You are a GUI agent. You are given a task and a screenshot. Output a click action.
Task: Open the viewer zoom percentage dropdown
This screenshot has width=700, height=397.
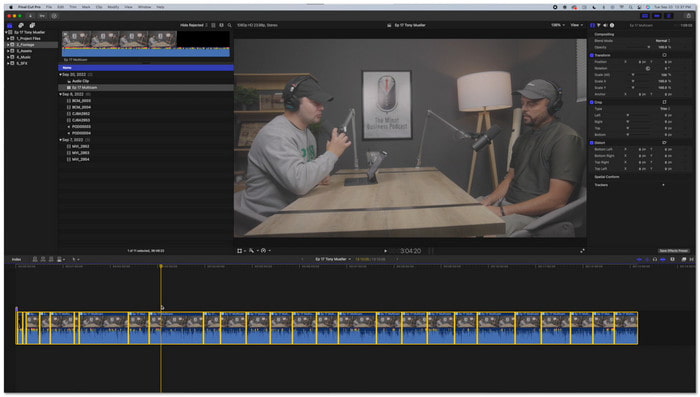(x=558, y=25)
